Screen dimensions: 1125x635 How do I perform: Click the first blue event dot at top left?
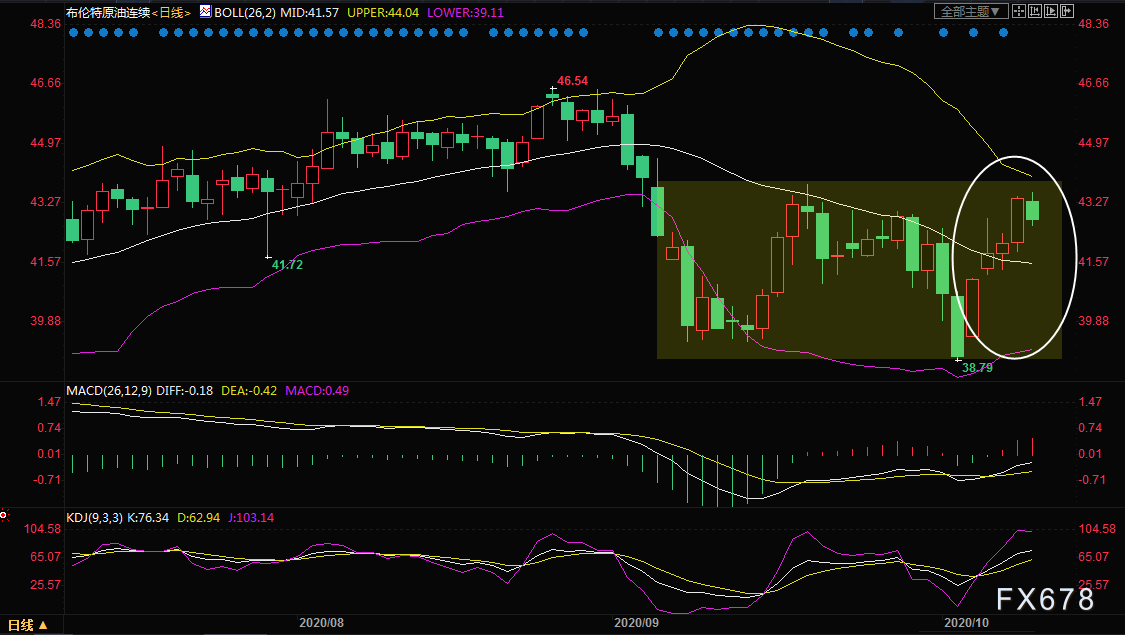click(x=73, y=32)
